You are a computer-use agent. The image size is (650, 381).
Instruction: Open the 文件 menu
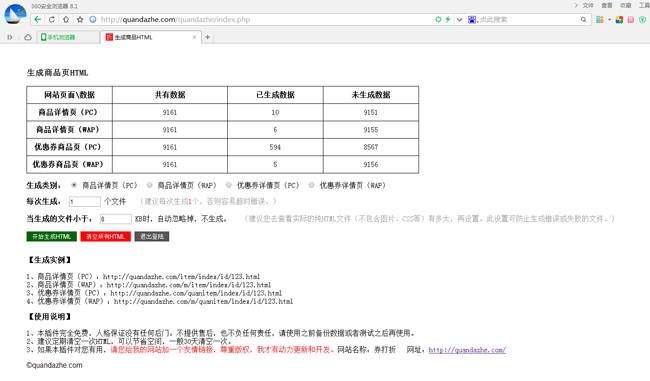click(x=588, y=5)
